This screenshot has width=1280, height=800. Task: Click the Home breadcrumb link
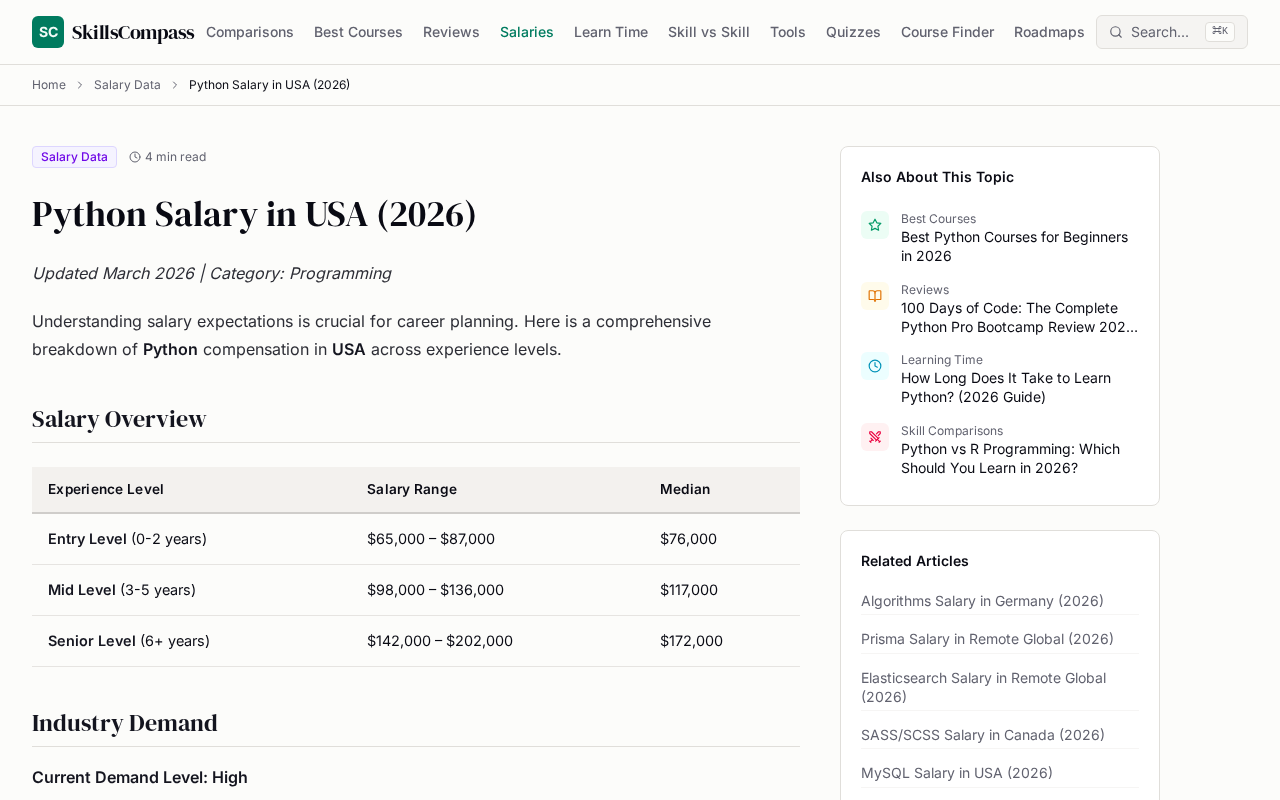(x=49, y=85)
